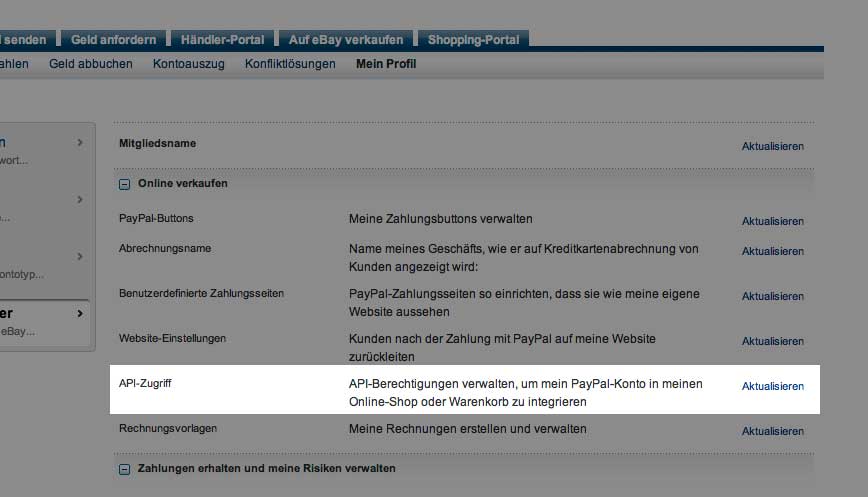Click Aktualisieren for Website-Einstellungen
The height and width of the screenshot is (497, 868).
[773, 341]
